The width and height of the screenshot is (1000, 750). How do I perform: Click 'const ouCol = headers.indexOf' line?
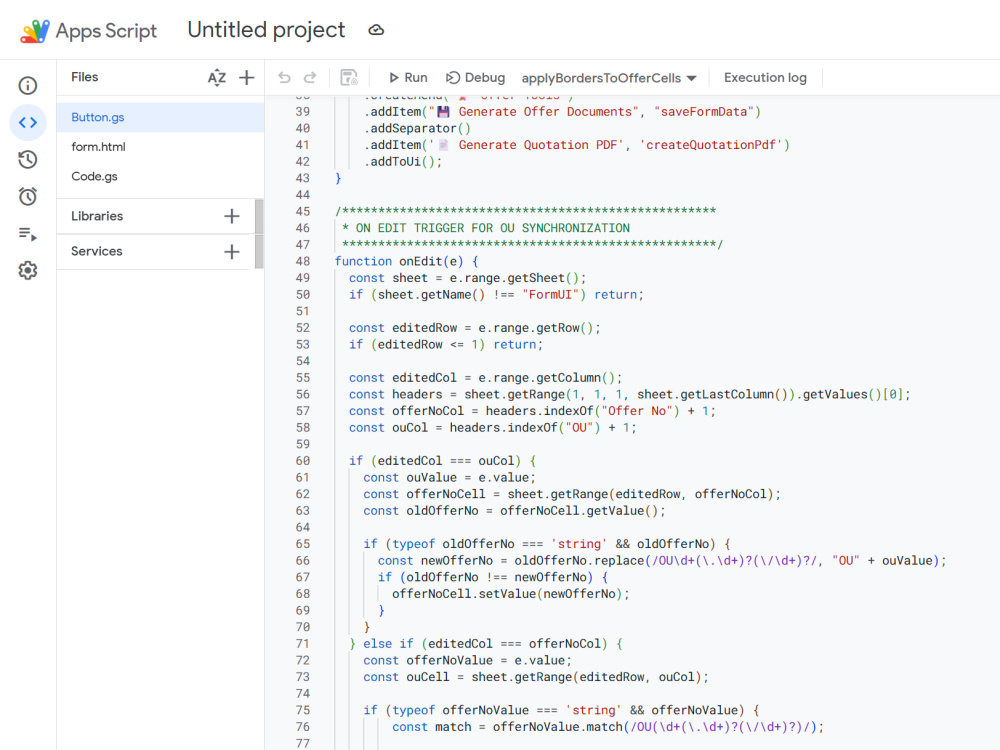(x=492, y=427)
